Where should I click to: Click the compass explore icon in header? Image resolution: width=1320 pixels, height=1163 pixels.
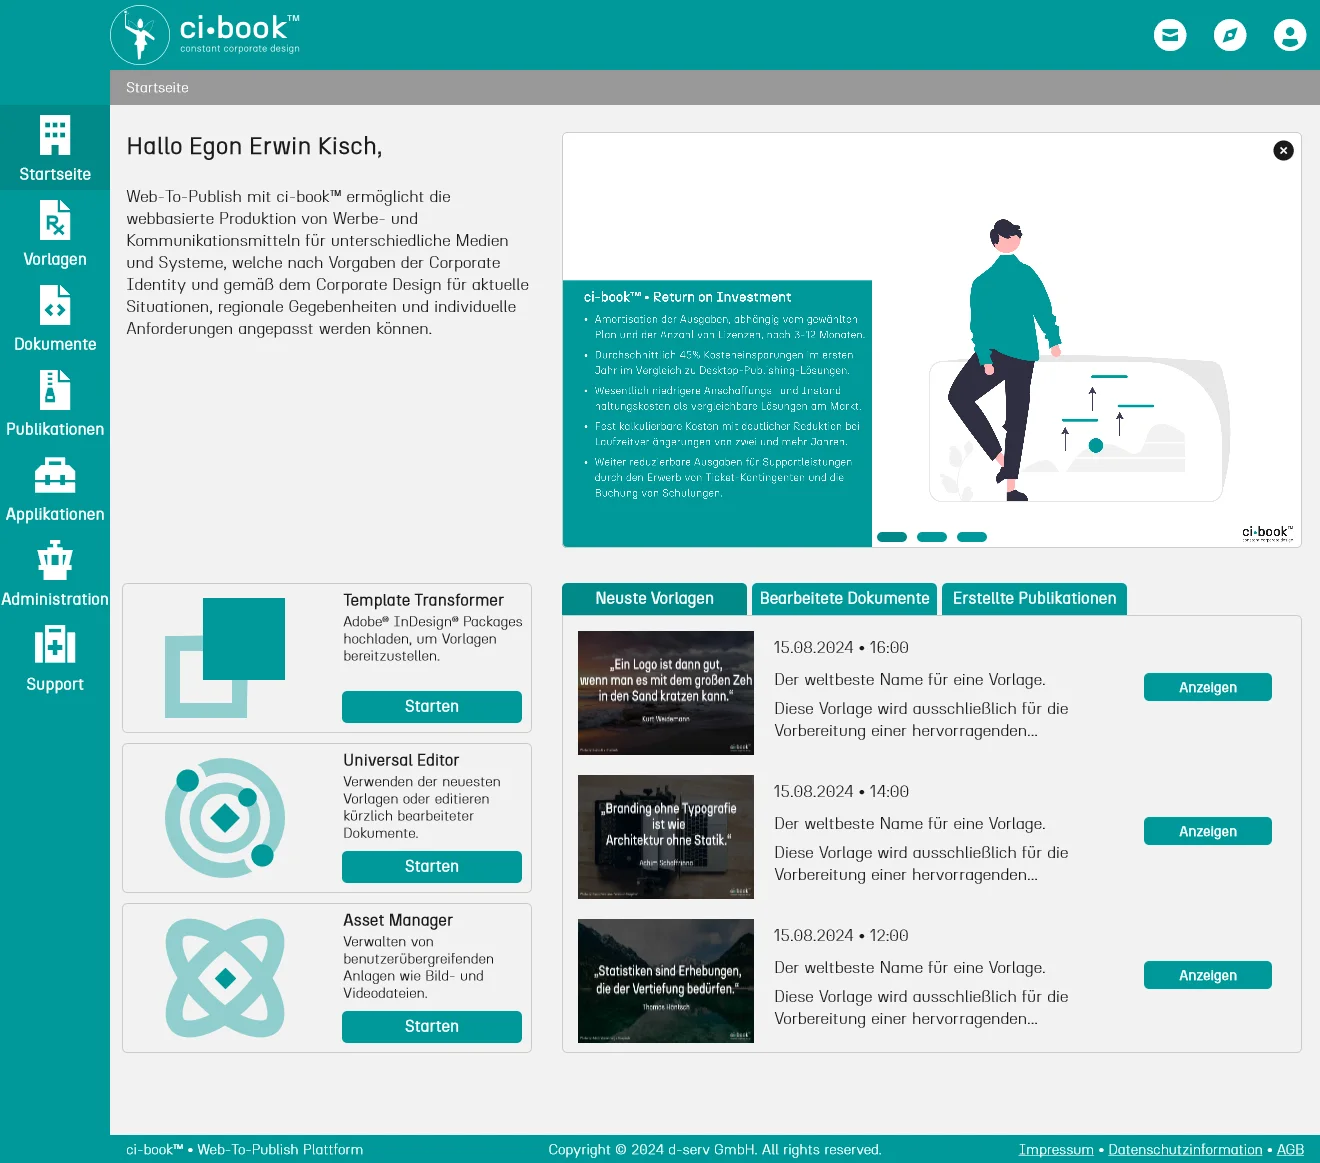click(x=1230, y=35)
